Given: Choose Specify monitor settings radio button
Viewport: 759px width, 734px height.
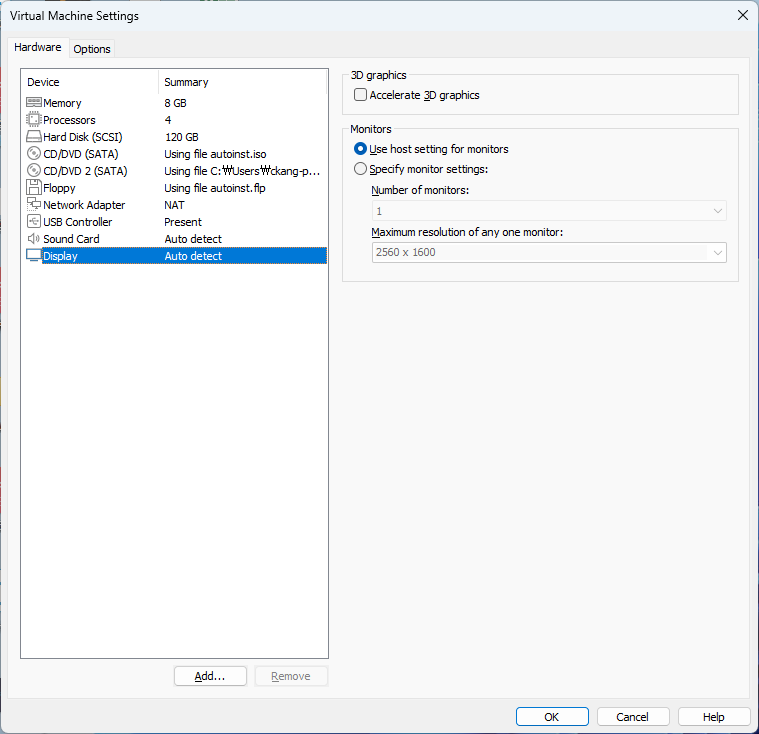Looking at the screenshot, I should 360,168.
